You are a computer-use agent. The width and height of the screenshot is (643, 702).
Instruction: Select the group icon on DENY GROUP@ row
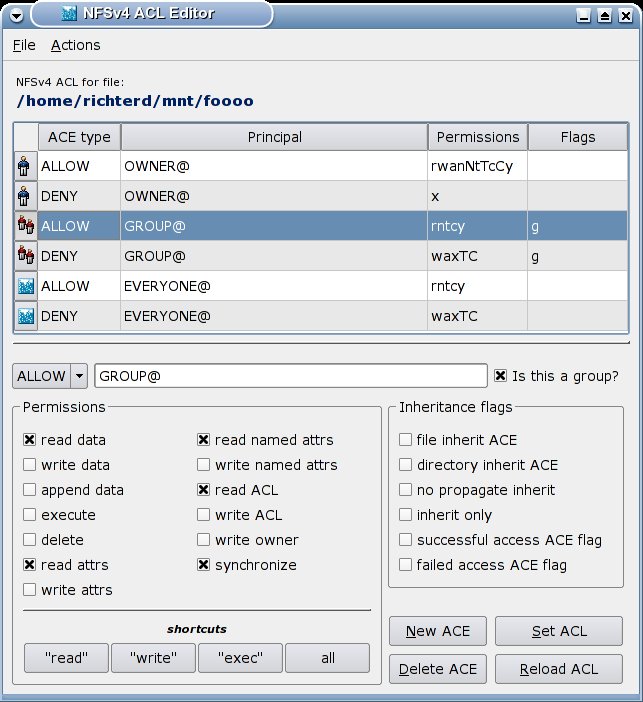(25, 256)
